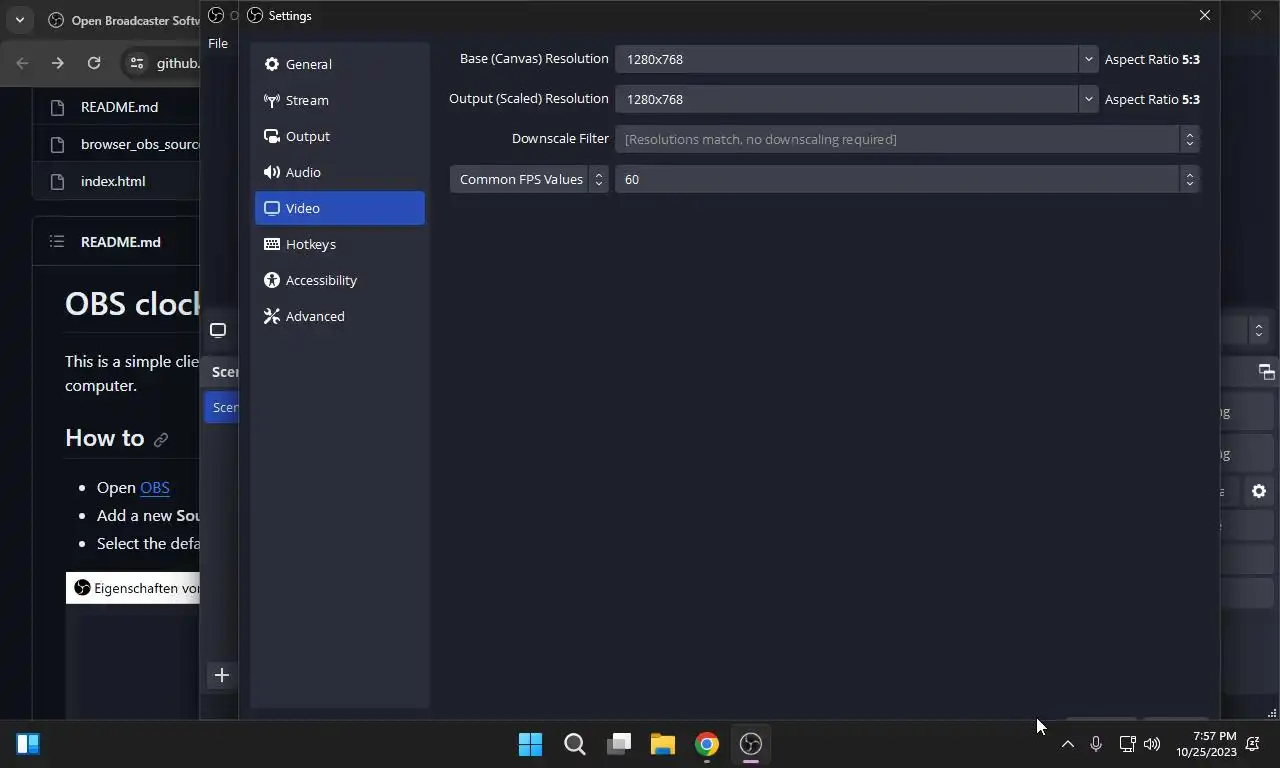Viewport: 1280px width, 768px height.
Task: Click the gear icon in OBS controls
Action: (1259, 491)
